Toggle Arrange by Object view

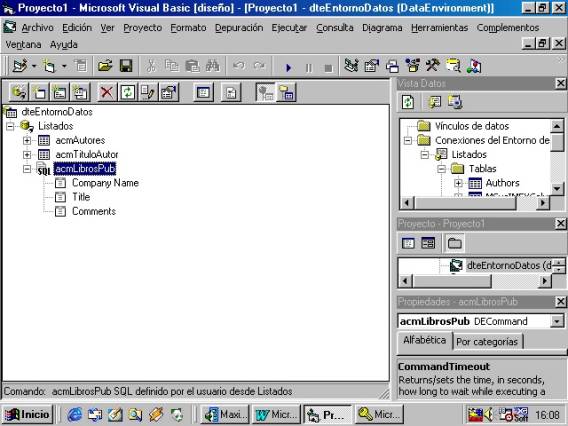pyautogui.click(x=287, y=92)
